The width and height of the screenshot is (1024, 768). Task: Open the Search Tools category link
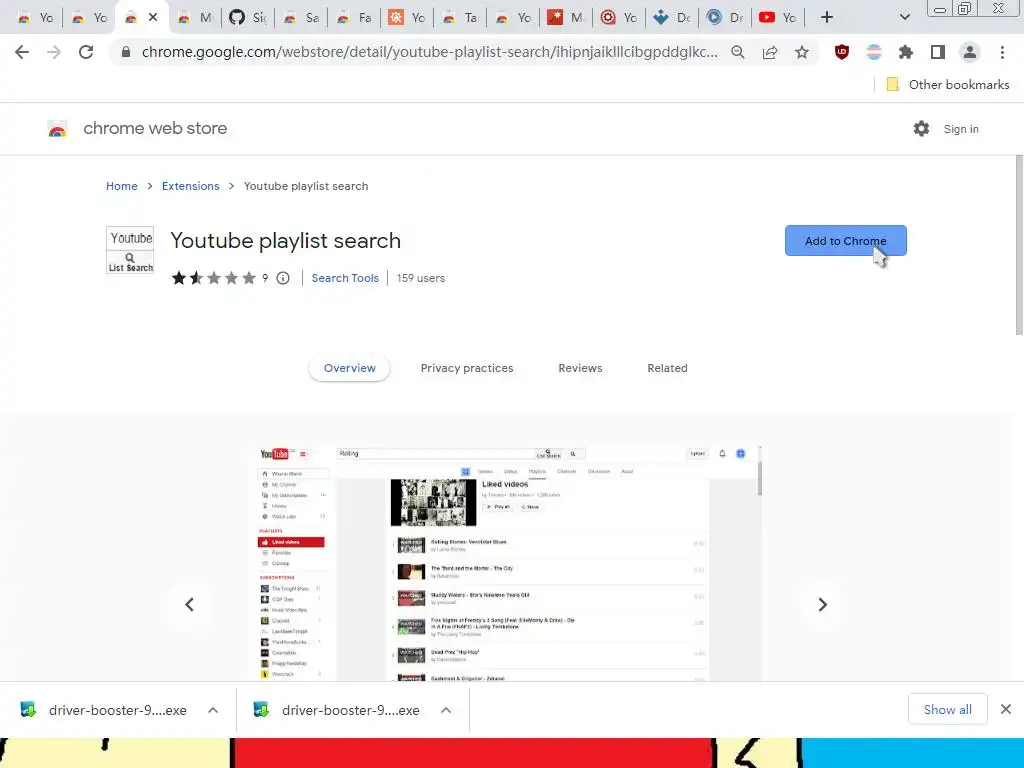345,278
